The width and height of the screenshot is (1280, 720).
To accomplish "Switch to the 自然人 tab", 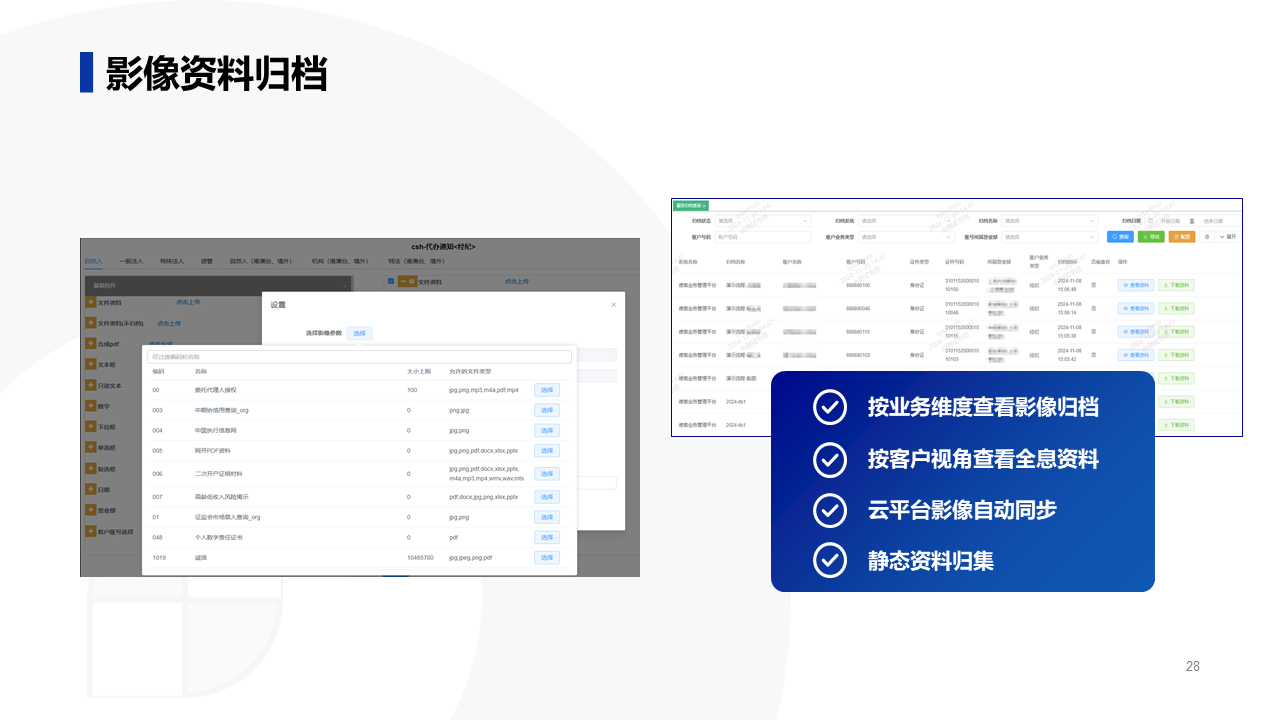I will [92, 261].
